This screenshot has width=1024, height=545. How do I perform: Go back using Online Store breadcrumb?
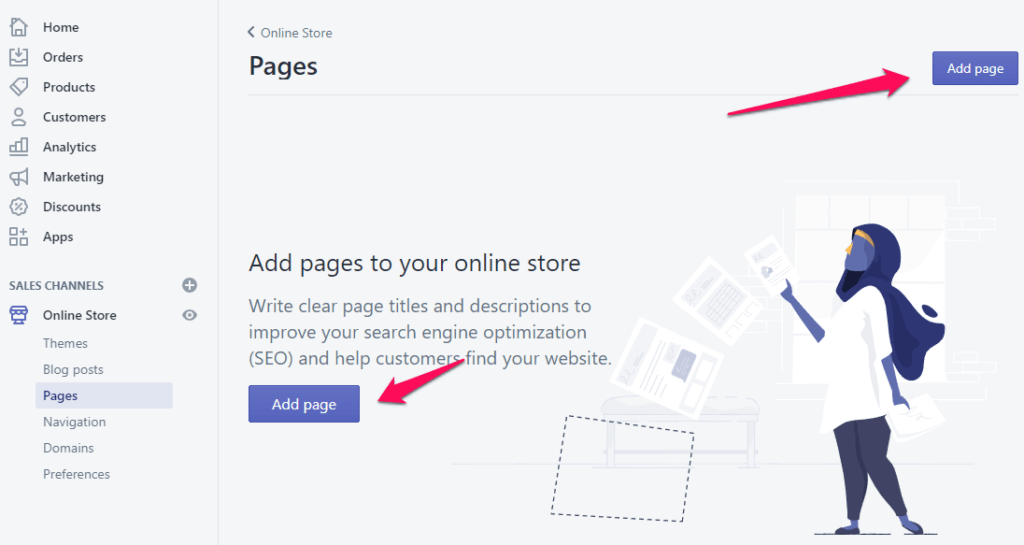[x=290, y=33]
